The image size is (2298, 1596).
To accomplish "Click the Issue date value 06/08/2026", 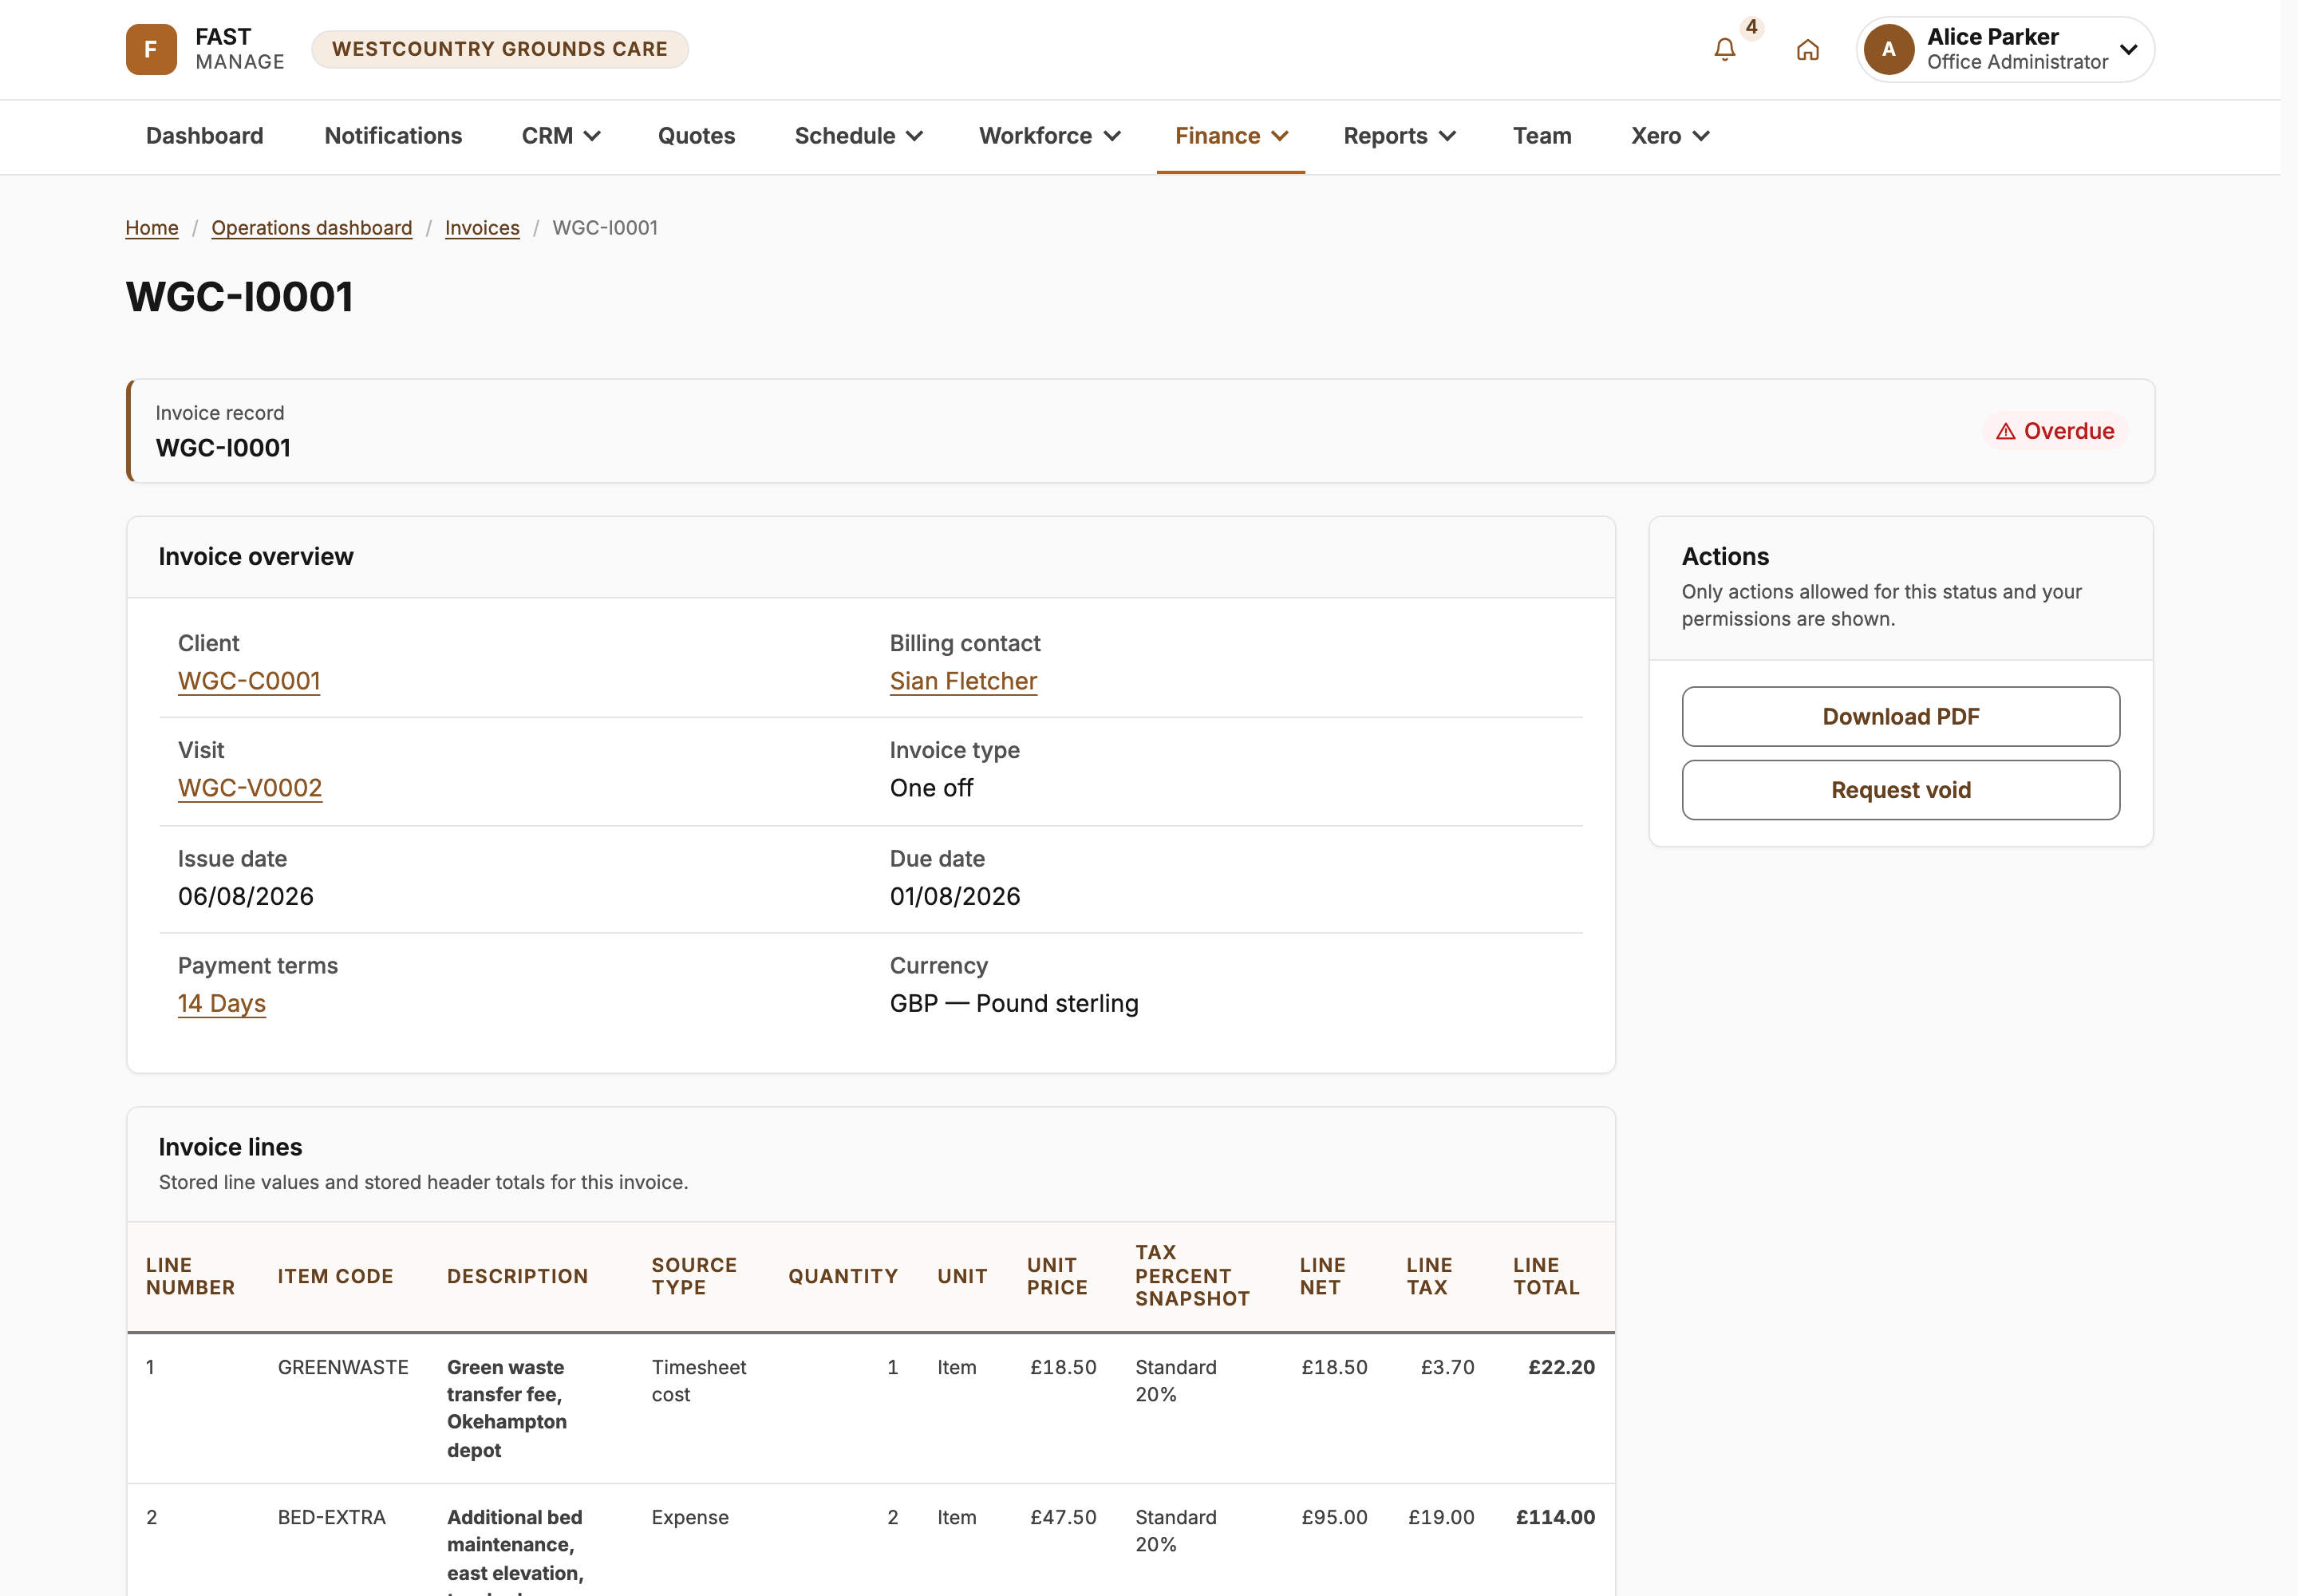I will tap(246, 896).
